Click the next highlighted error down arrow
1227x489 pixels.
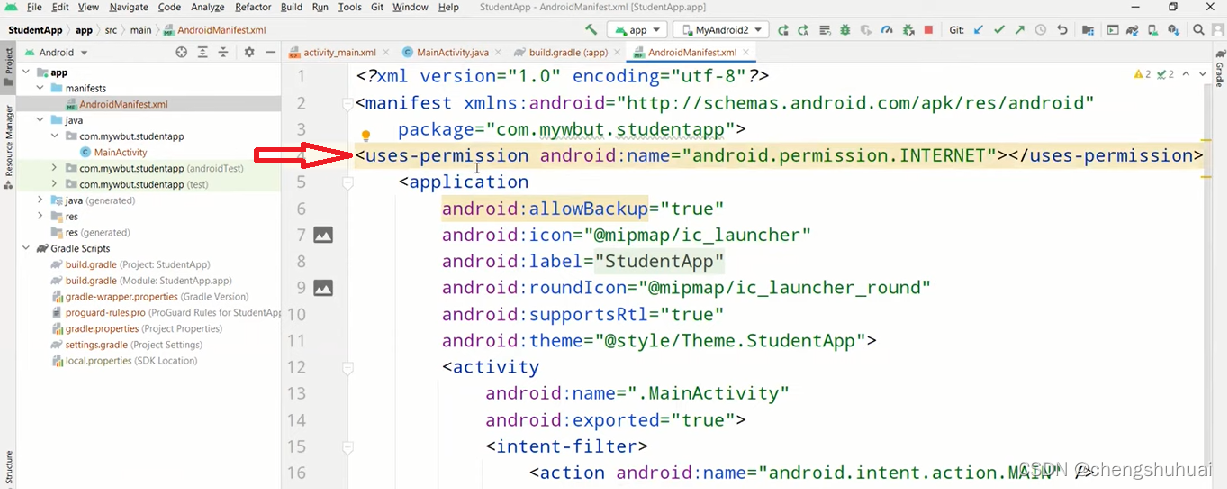(1203, 74)
